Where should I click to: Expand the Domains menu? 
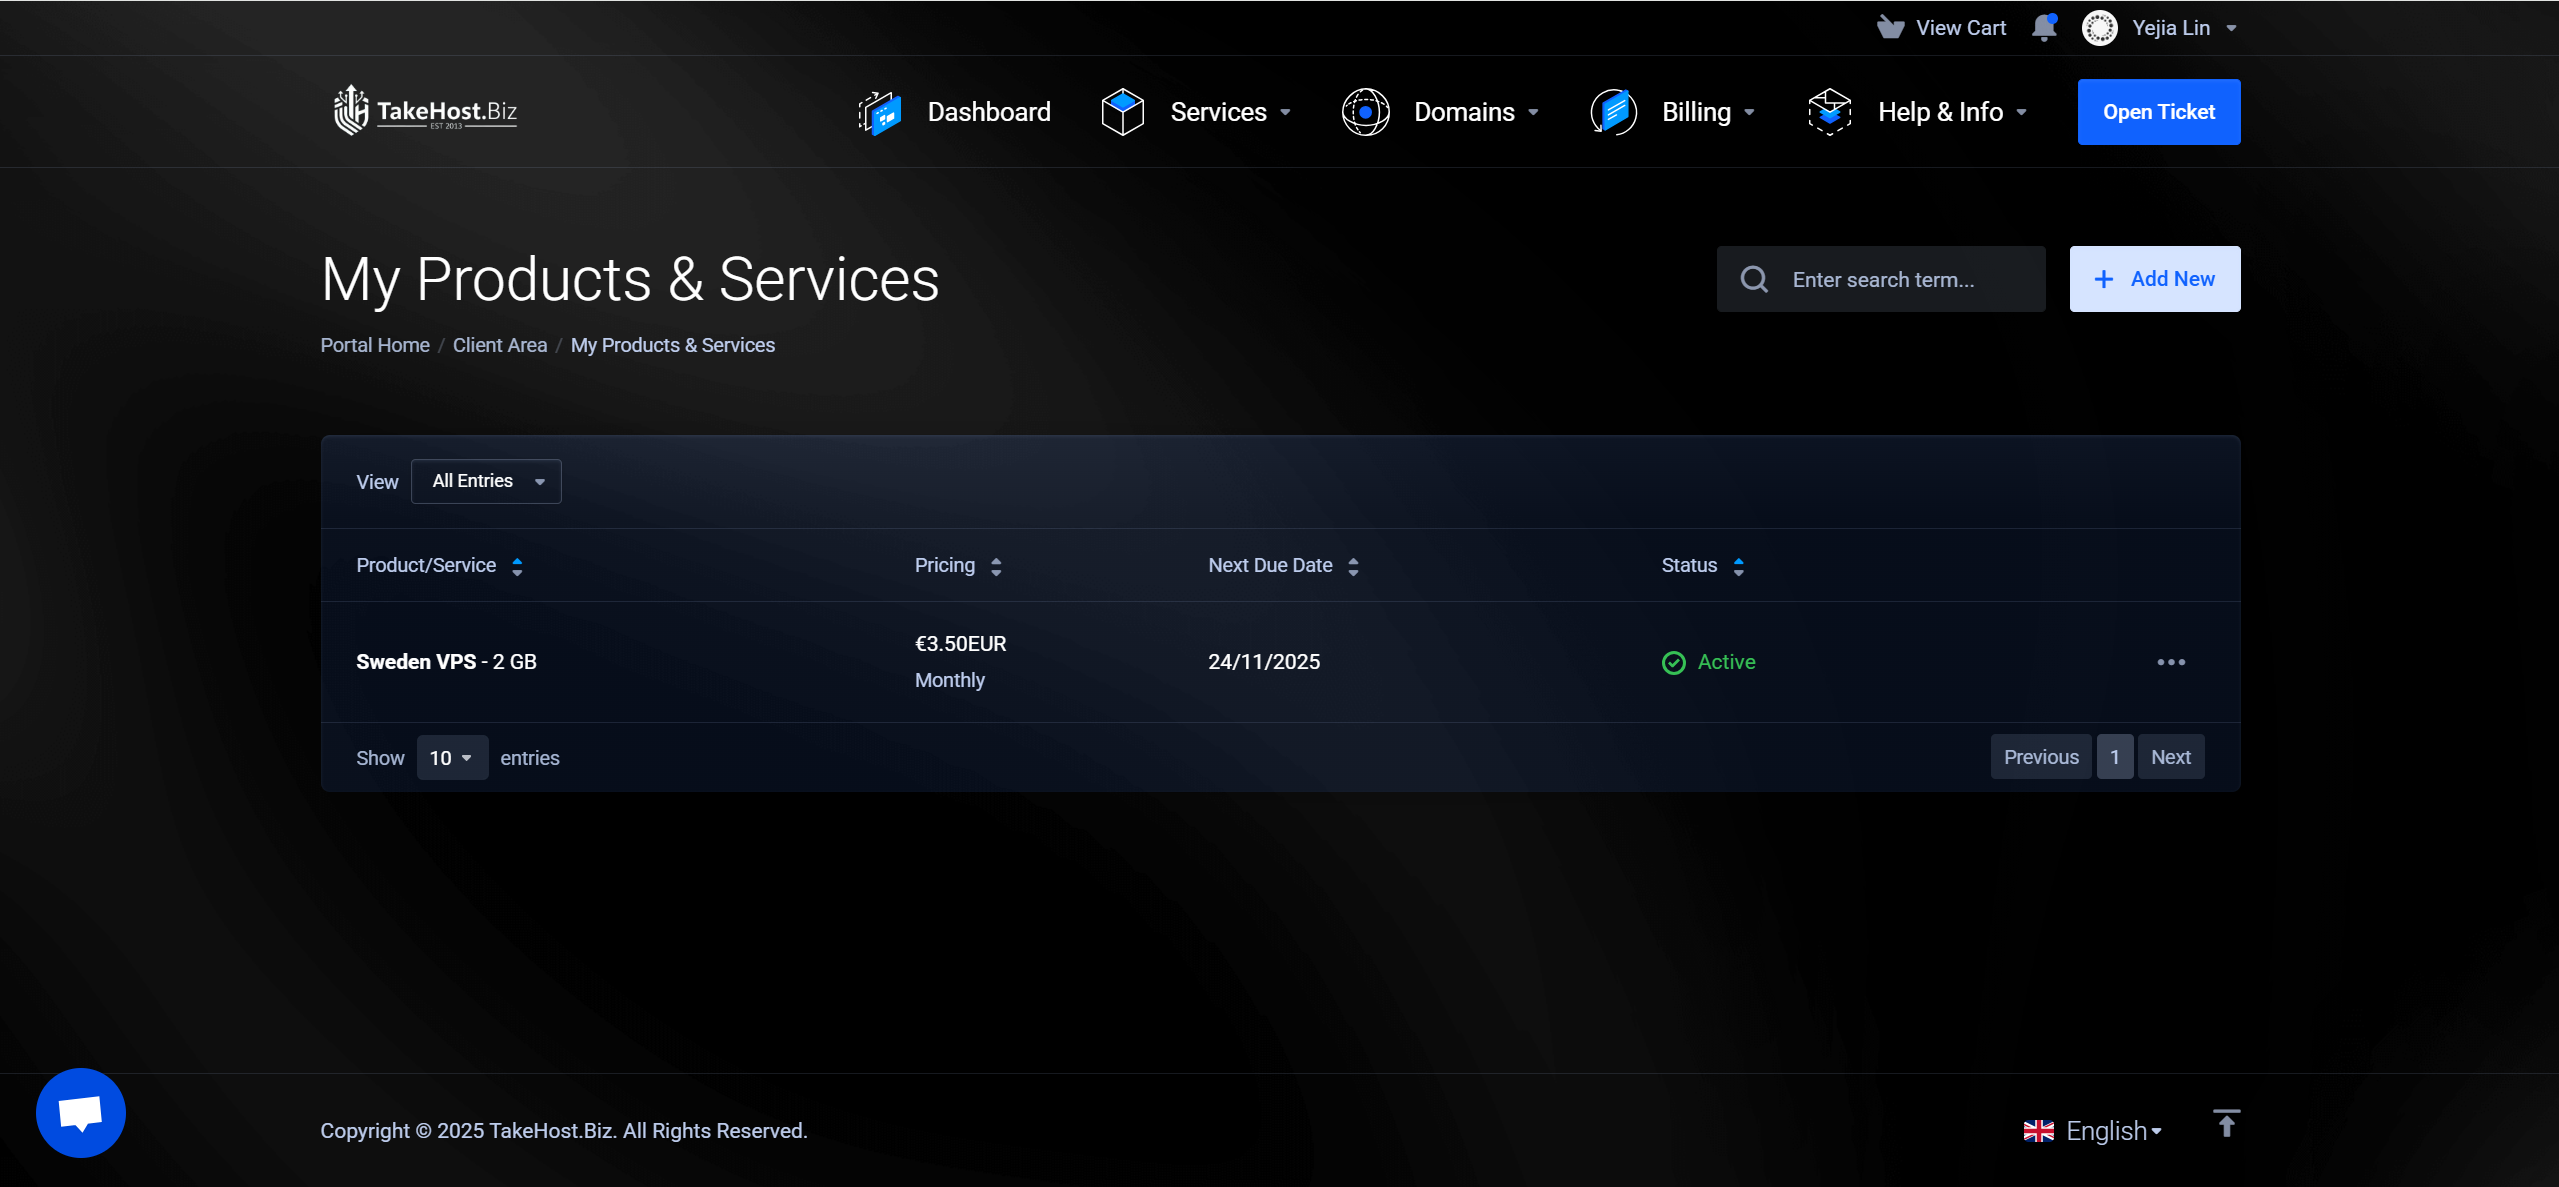[x=1440, y=112]
